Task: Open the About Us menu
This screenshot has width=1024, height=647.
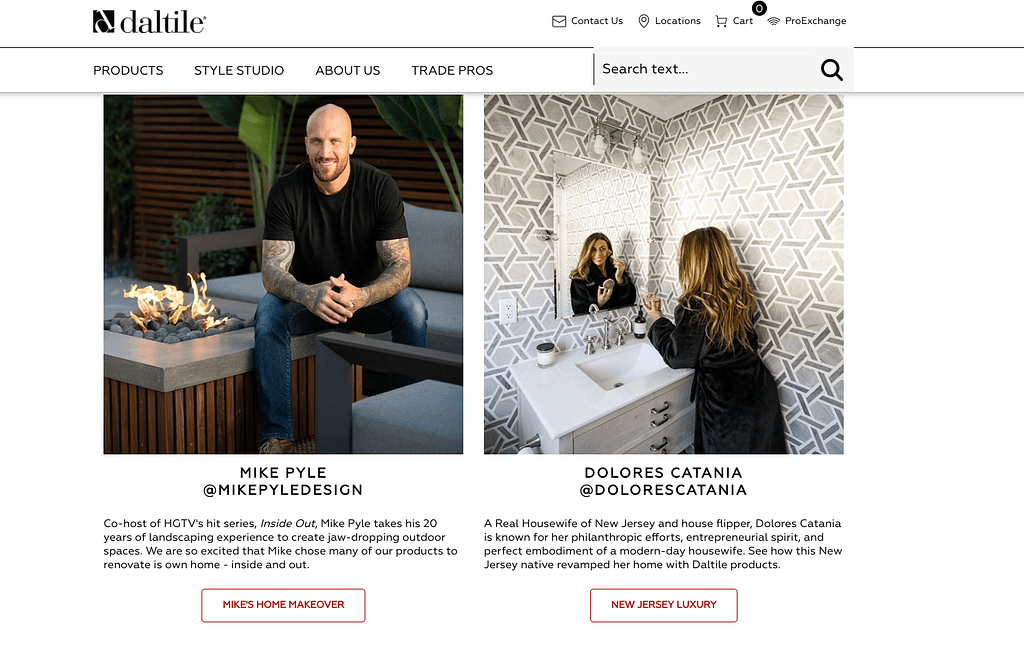Action: pyautogui.click(x=347, y=71)
